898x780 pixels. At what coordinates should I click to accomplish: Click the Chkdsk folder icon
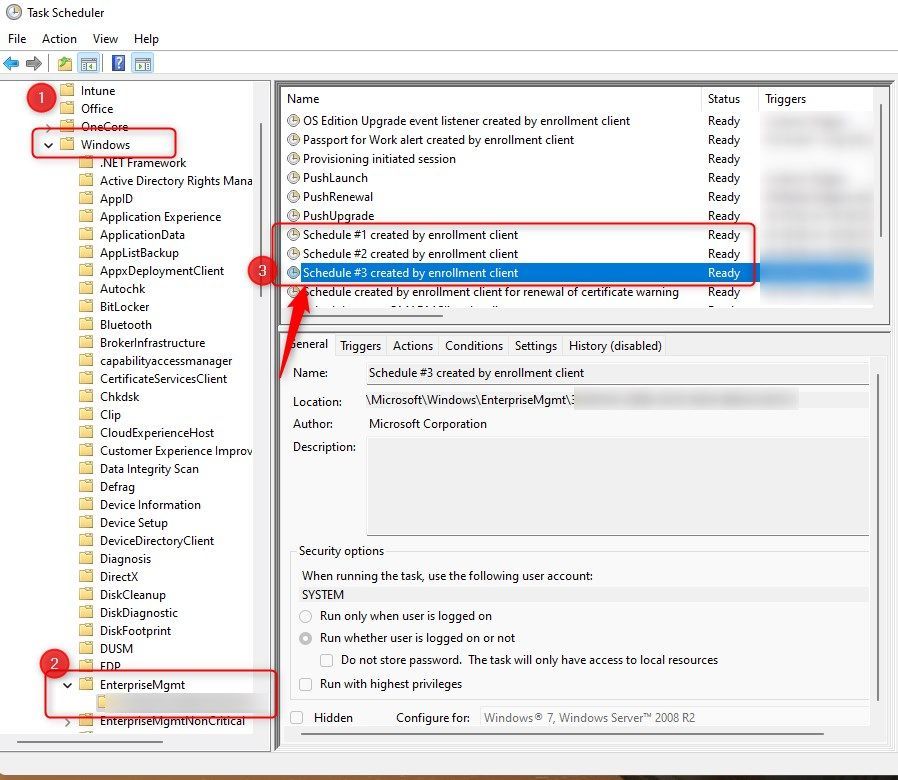click(86, 396)
